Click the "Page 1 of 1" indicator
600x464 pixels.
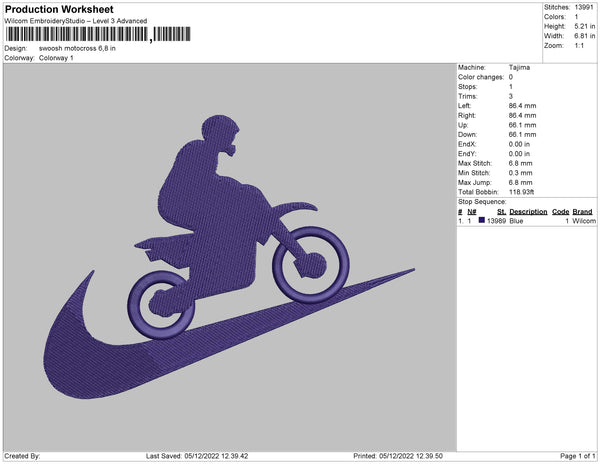click(578, 456)
